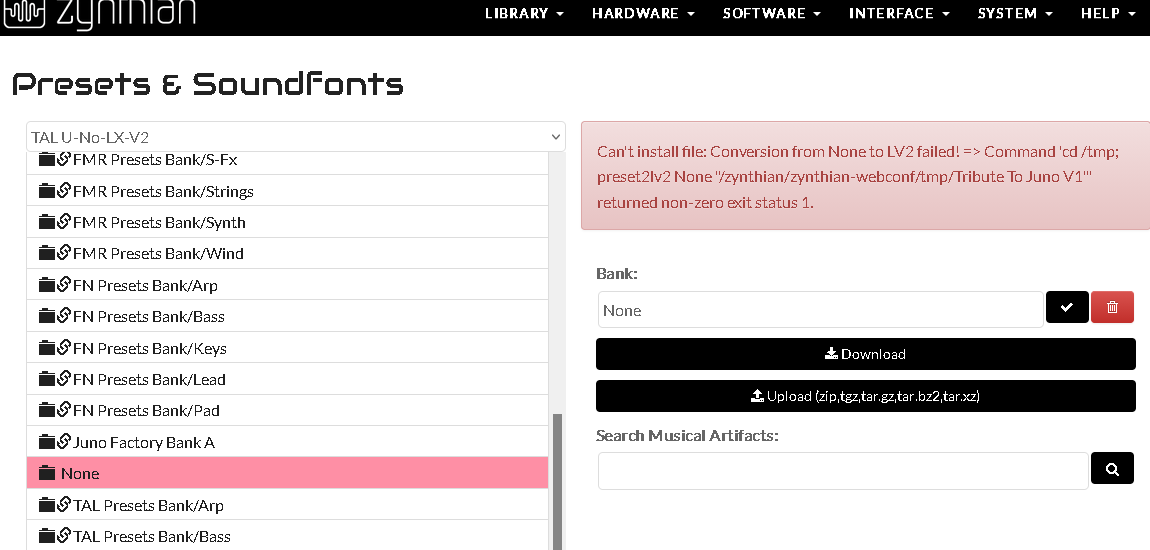
Task: Click folder icon of the None bank
Action: 46,473
